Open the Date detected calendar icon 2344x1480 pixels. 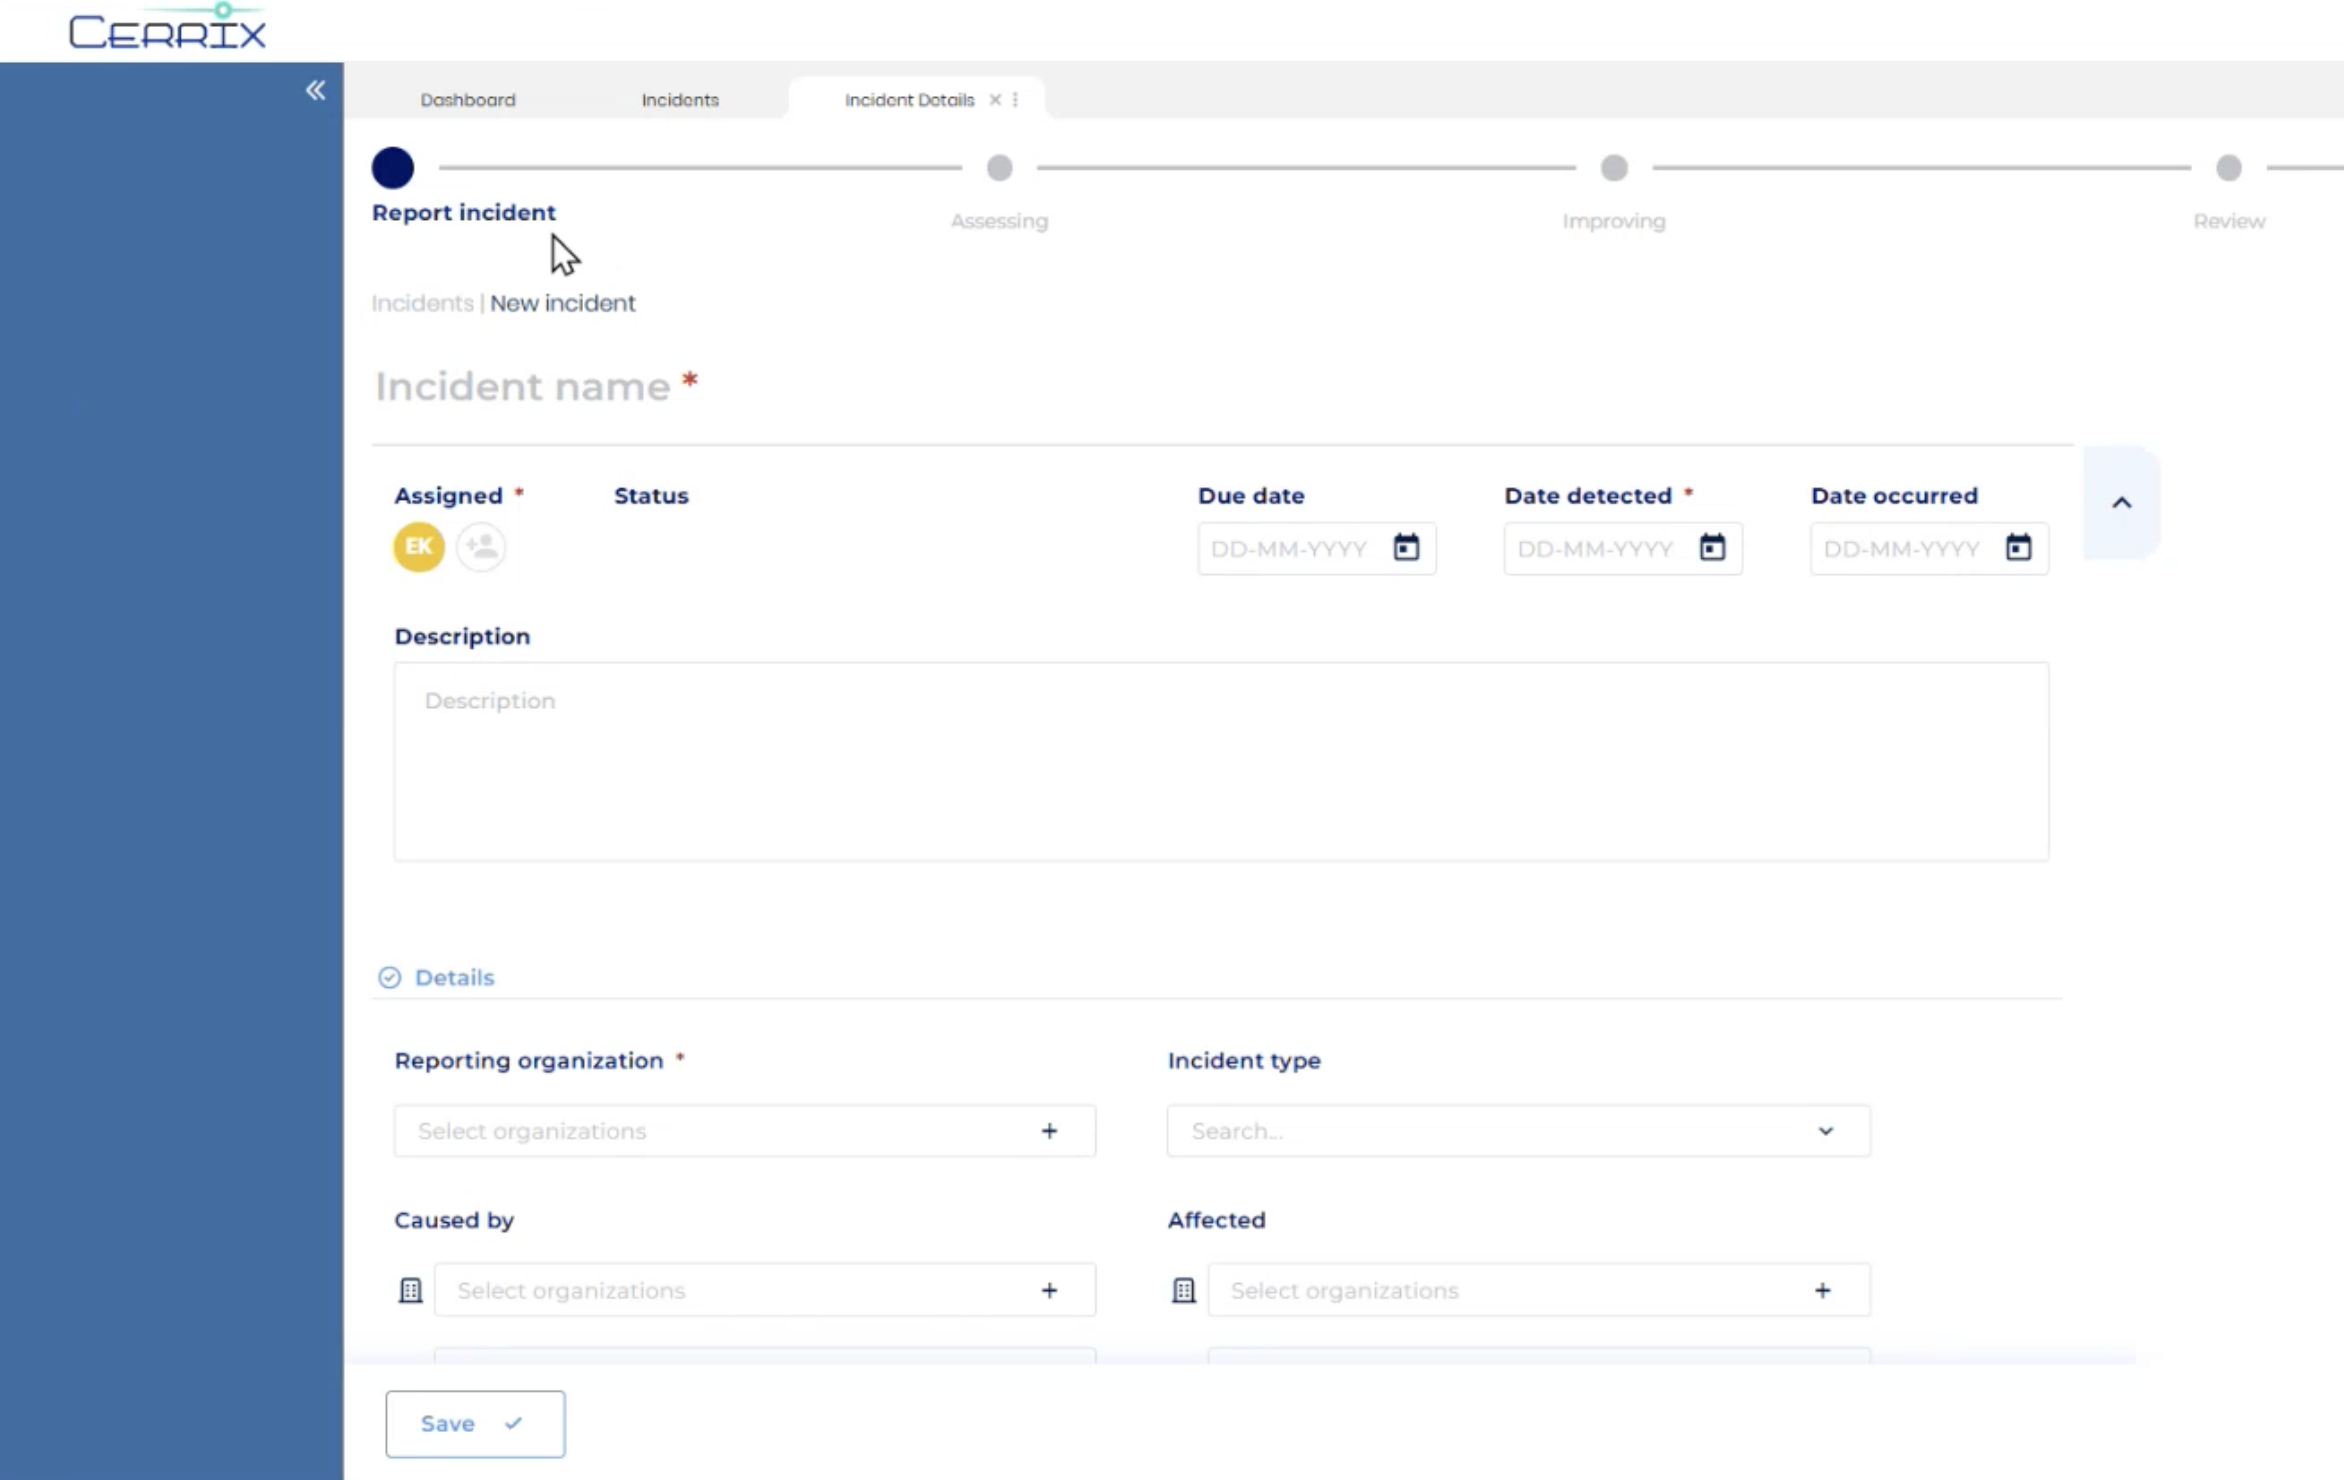coord(1712,547)
